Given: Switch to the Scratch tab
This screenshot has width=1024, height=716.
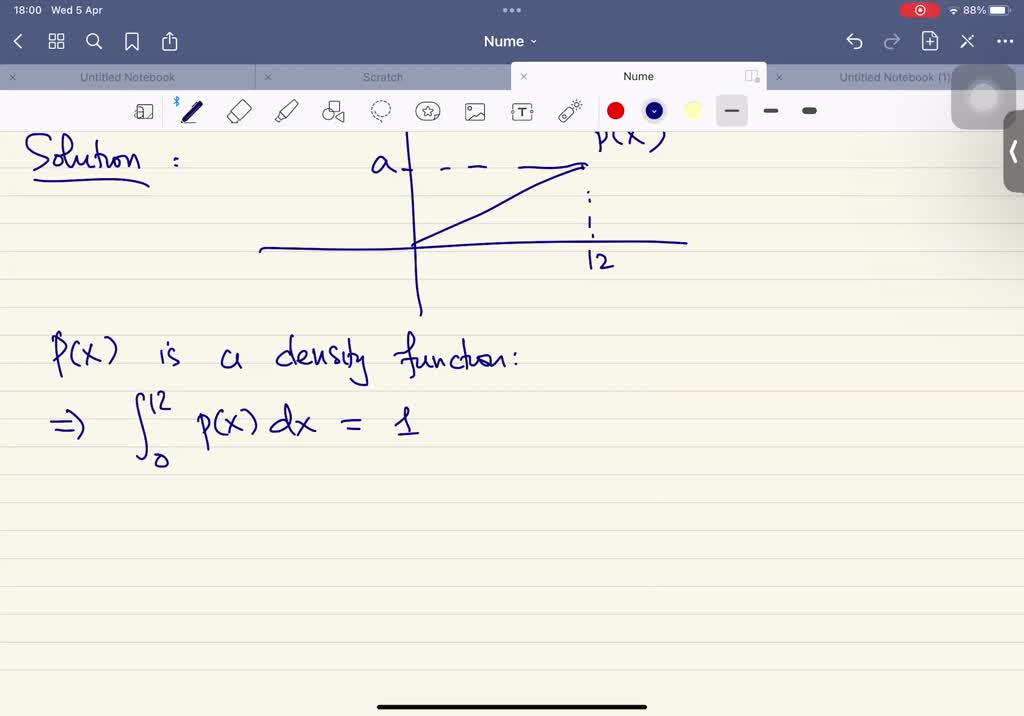Looking at the screenshot, I should click(383, 76).
